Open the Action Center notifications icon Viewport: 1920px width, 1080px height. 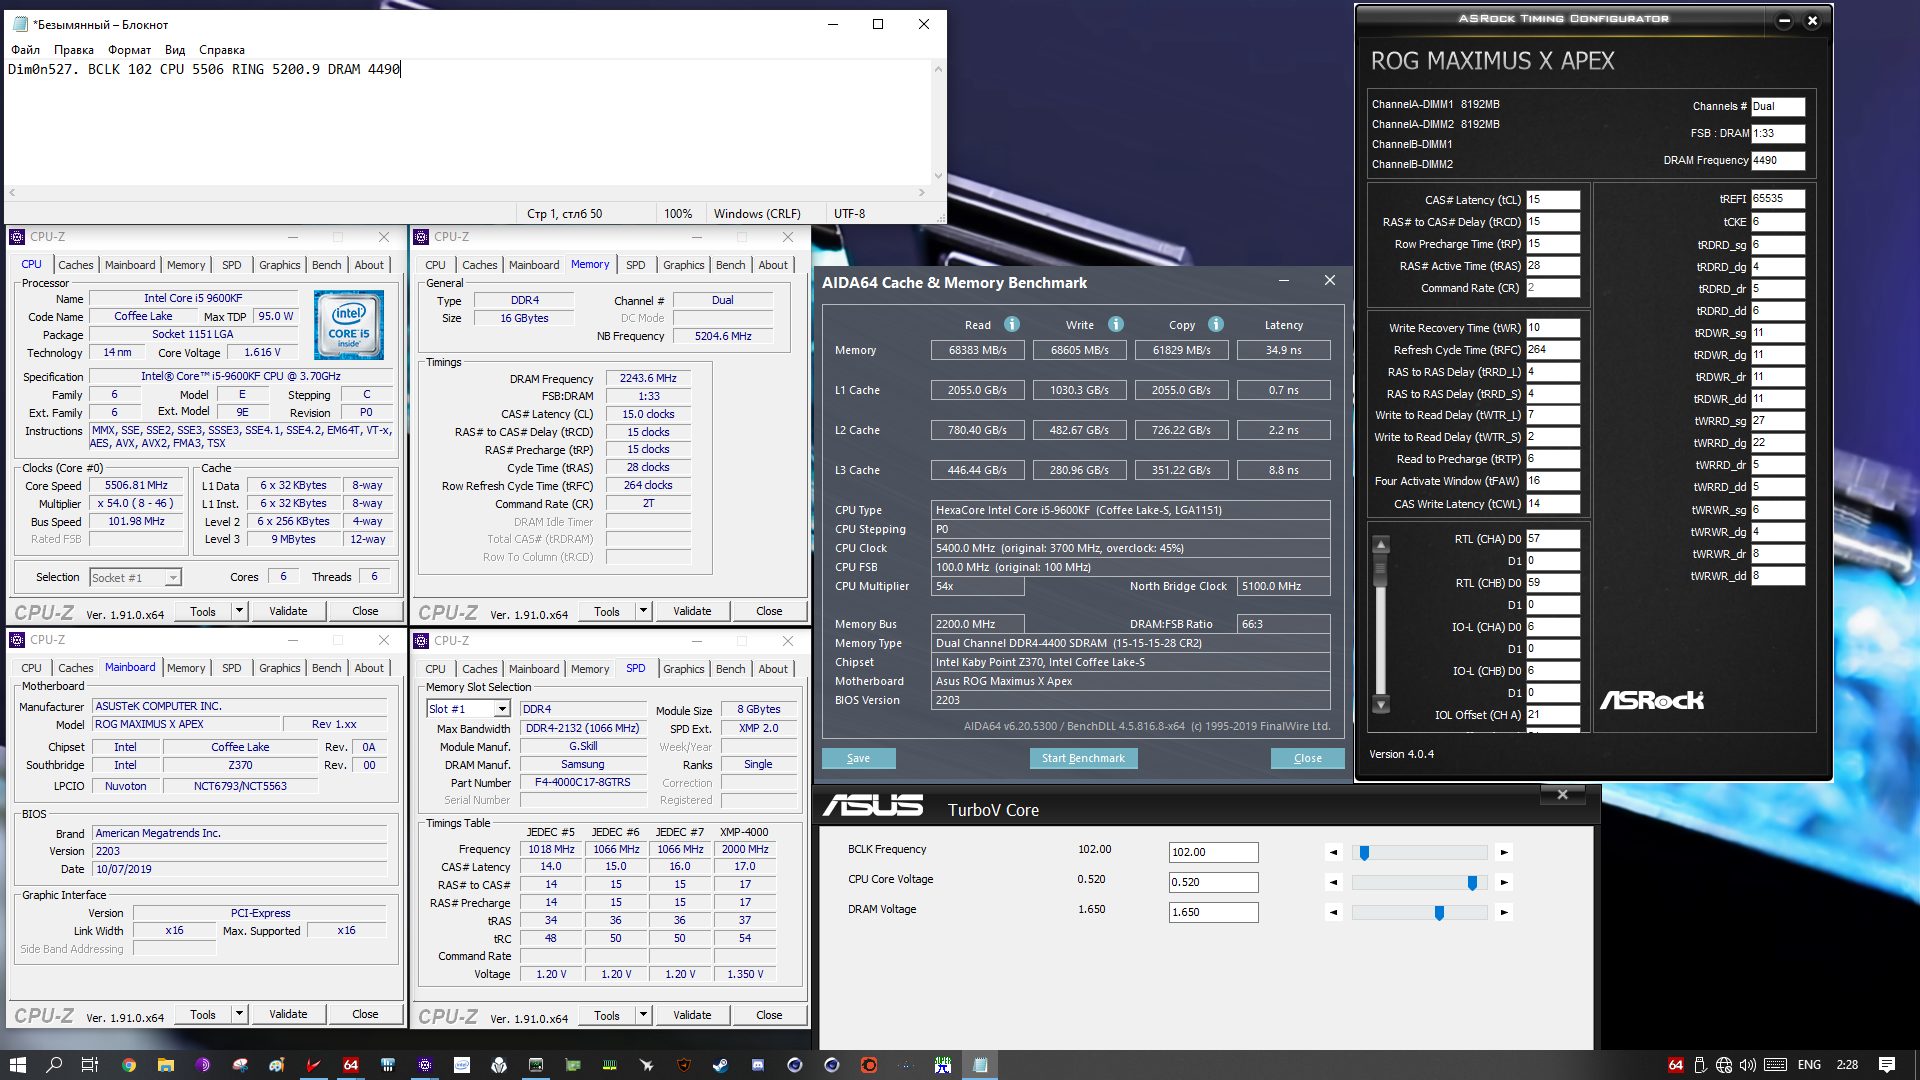coord(1887,1065)
